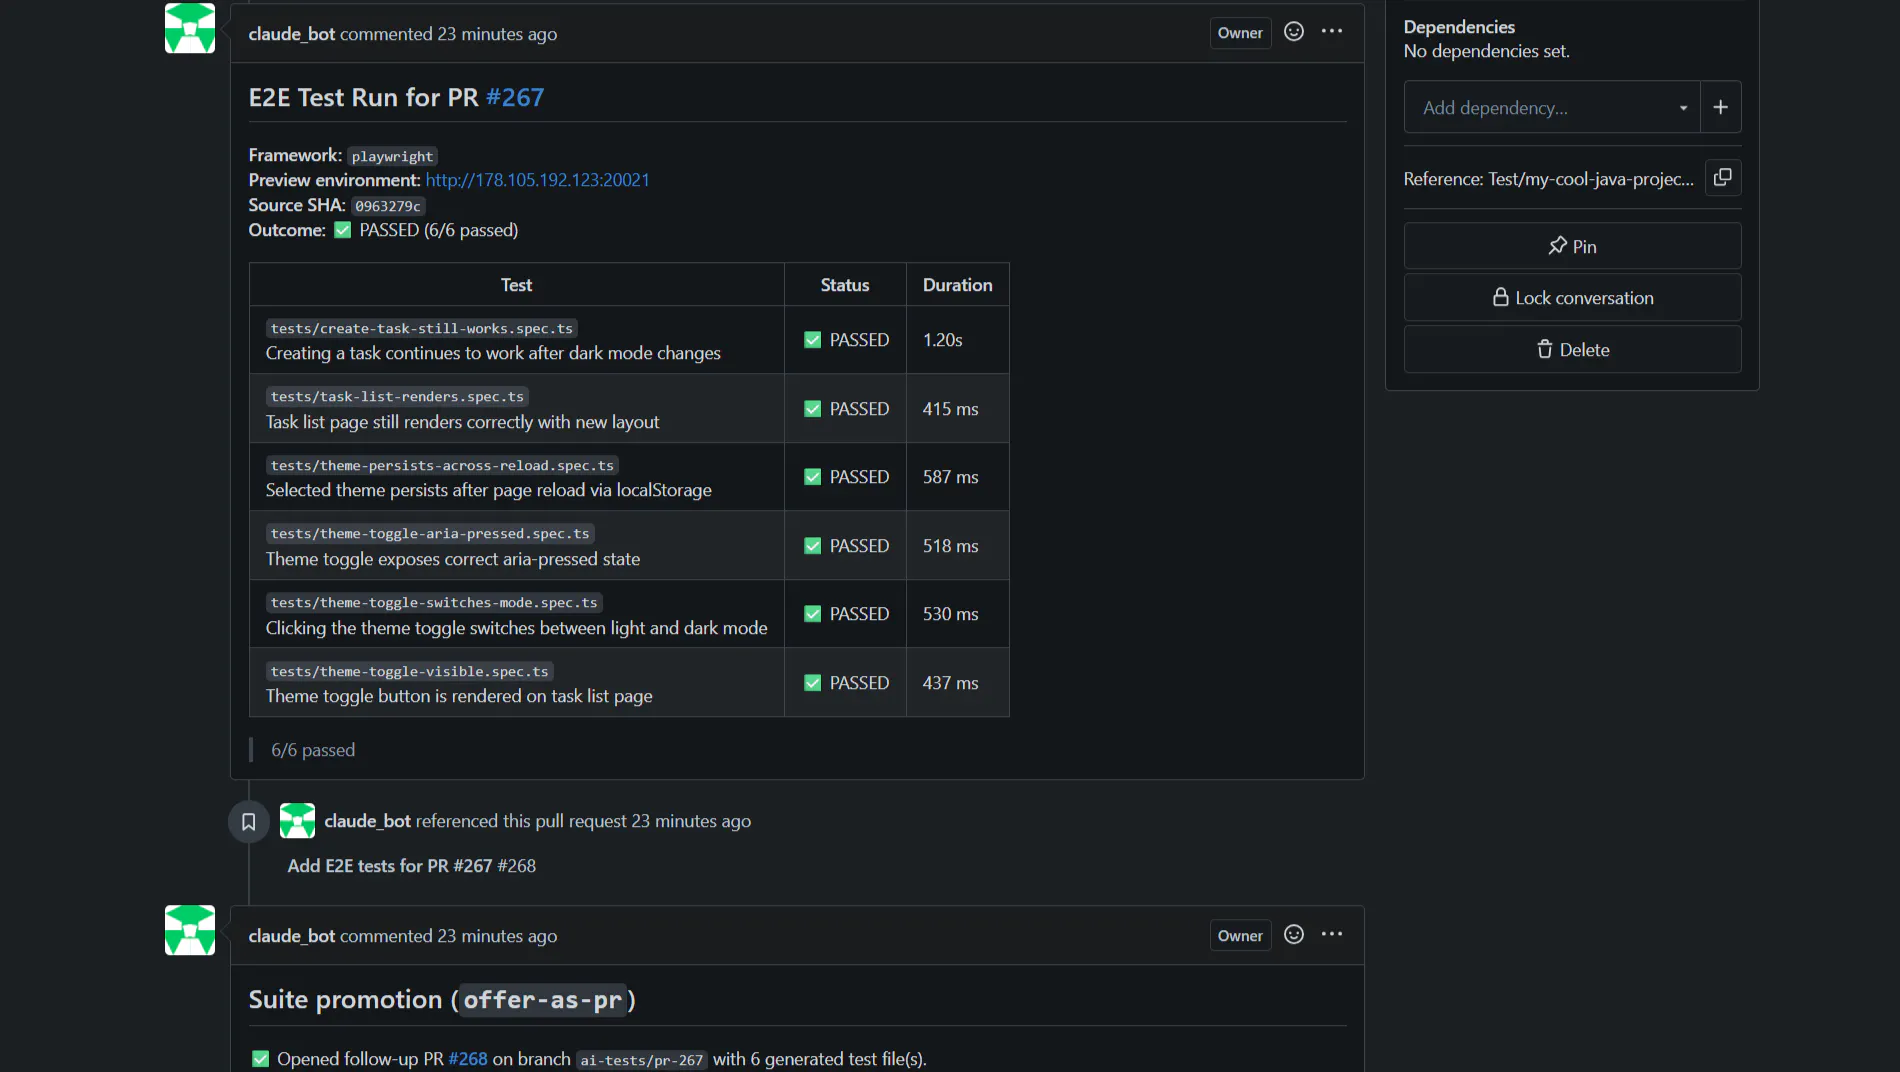Click the 530 ms duration cell

(957, 614)
